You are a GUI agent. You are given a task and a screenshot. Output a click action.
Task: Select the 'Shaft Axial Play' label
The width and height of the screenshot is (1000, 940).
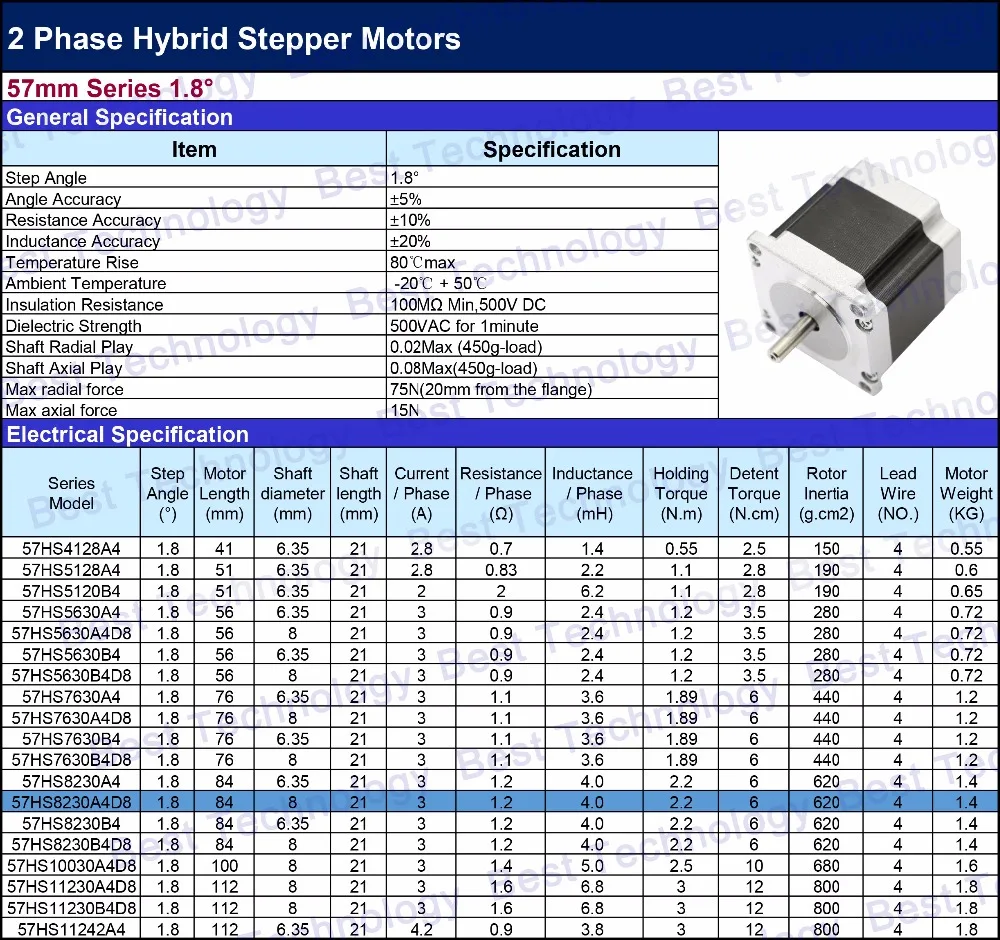tap(64, 368)
